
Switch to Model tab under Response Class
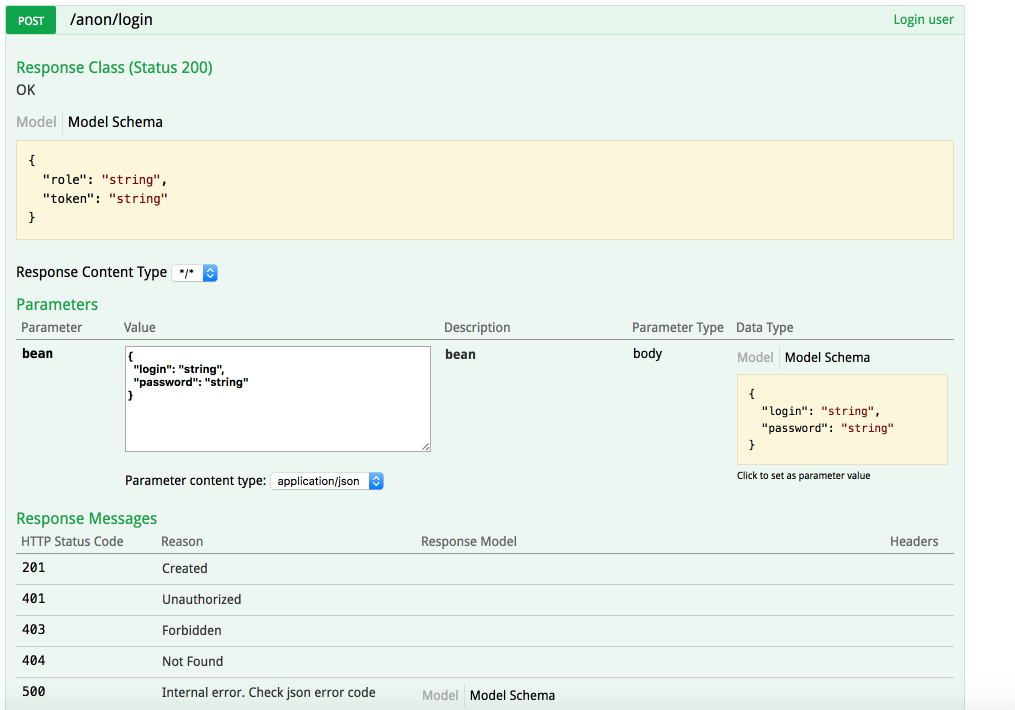click(36, 122)
